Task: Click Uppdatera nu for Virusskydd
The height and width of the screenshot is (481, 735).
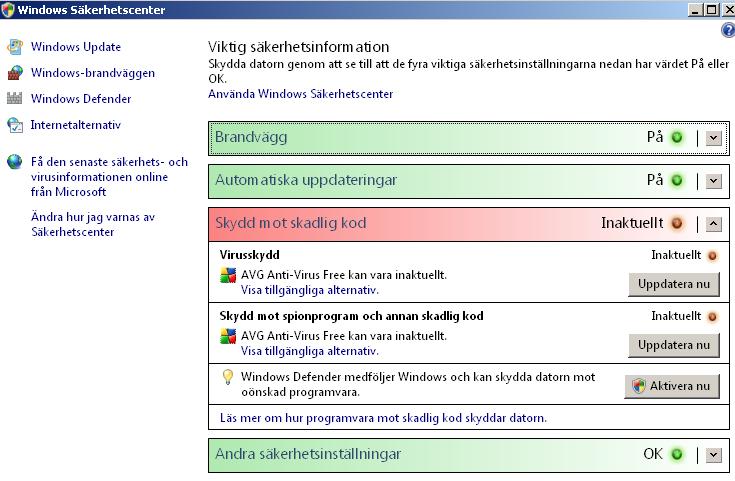Action: click(x=674, y=284)
